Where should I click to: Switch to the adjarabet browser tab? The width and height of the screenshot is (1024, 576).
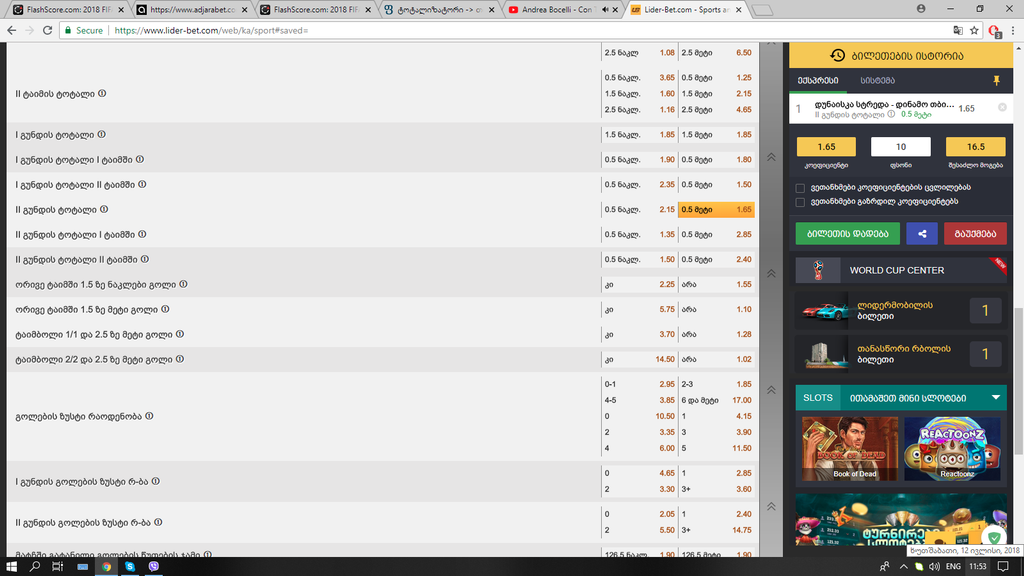pyautogui.click(x=192, y=10)
